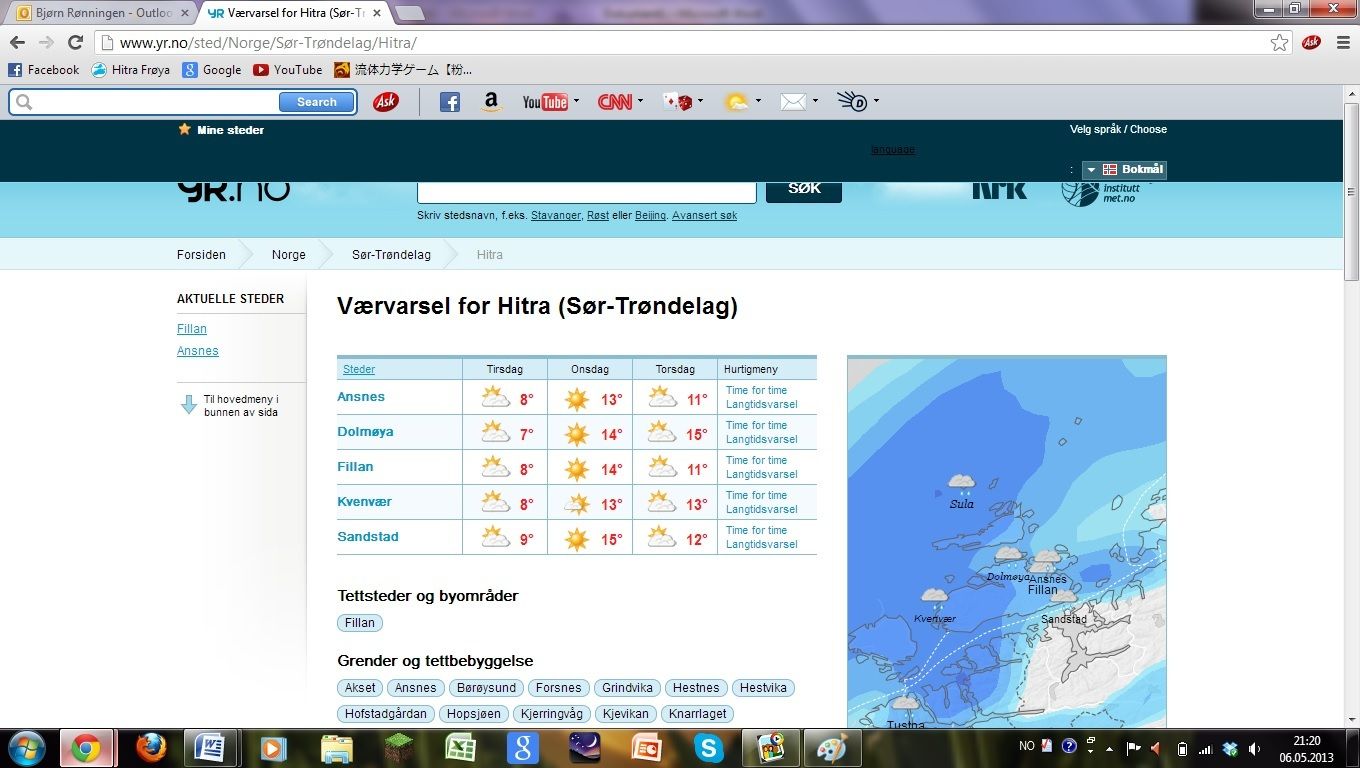Viewport: 1360px width, 768px height.
Task: Open the YouTube toolbar dropdown
Action: tap(576, 101)
